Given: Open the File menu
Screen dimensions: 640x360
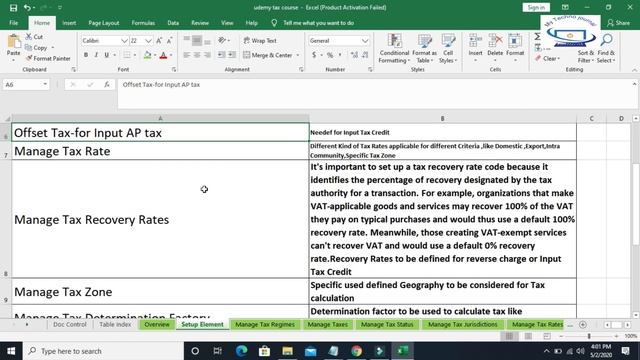Looking at the screenshot, I should (13, 23).
